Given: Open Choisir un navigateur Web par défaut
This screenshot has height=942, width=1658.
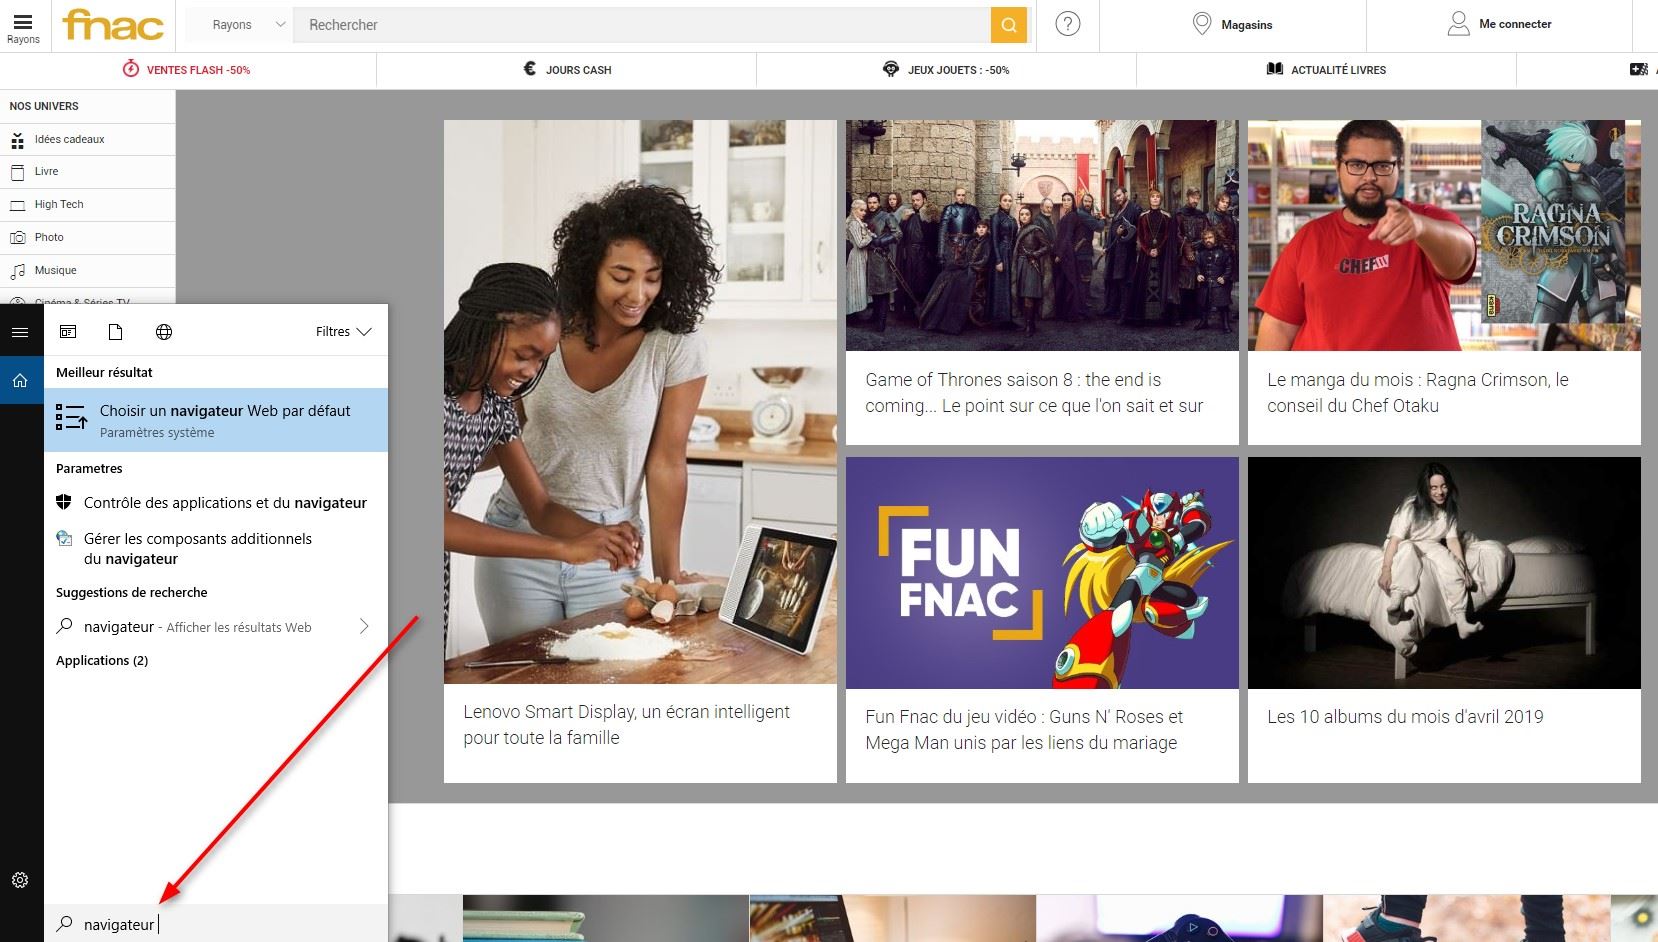Looking at the screenshot, I should [x=216, y=420].
